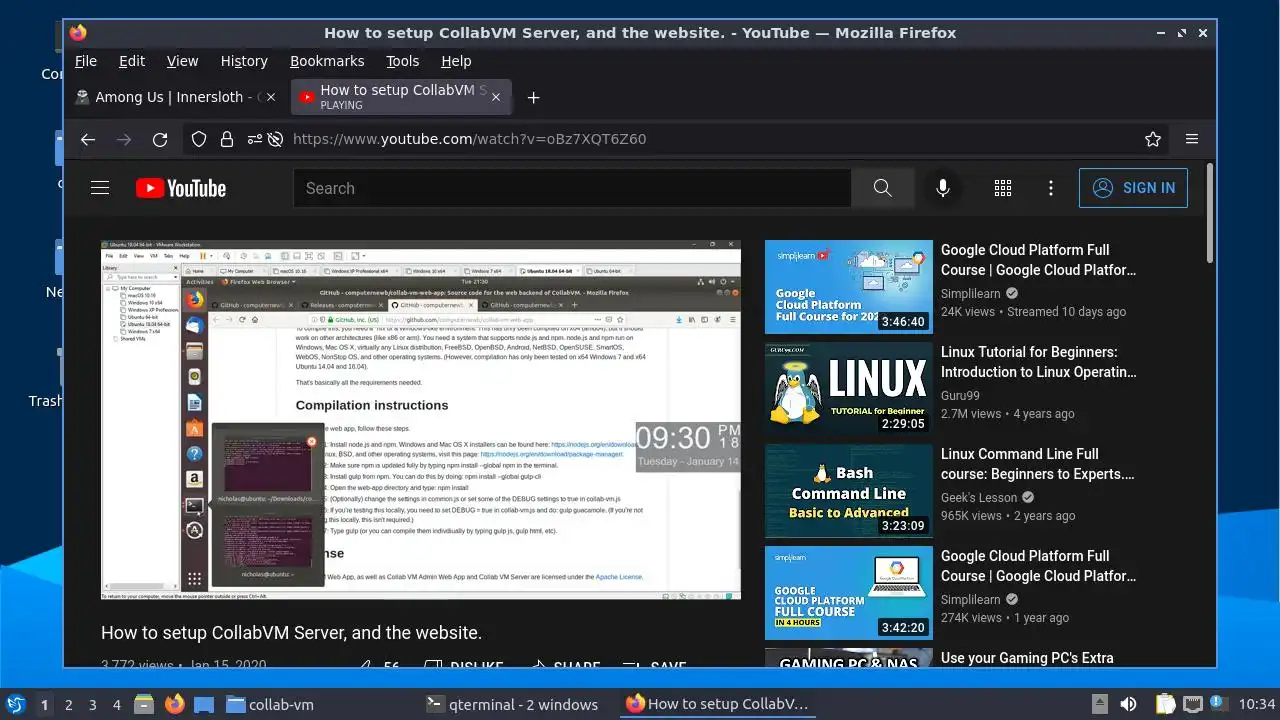Image resolution: width=1280 pixels, height=720 pixels.
Task: Open clipboard manager tray icon
Action: coord(1166,704)
